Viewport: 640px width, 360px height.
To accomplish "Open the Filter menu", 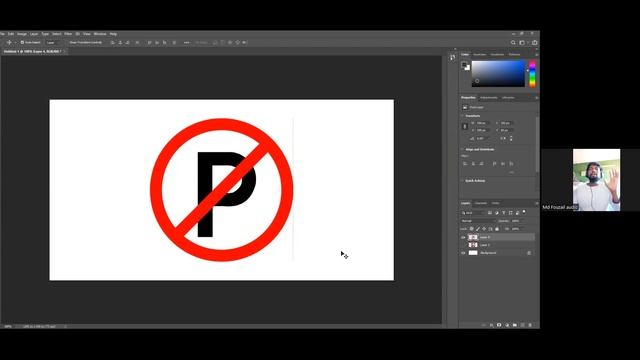I will [68, 34].
